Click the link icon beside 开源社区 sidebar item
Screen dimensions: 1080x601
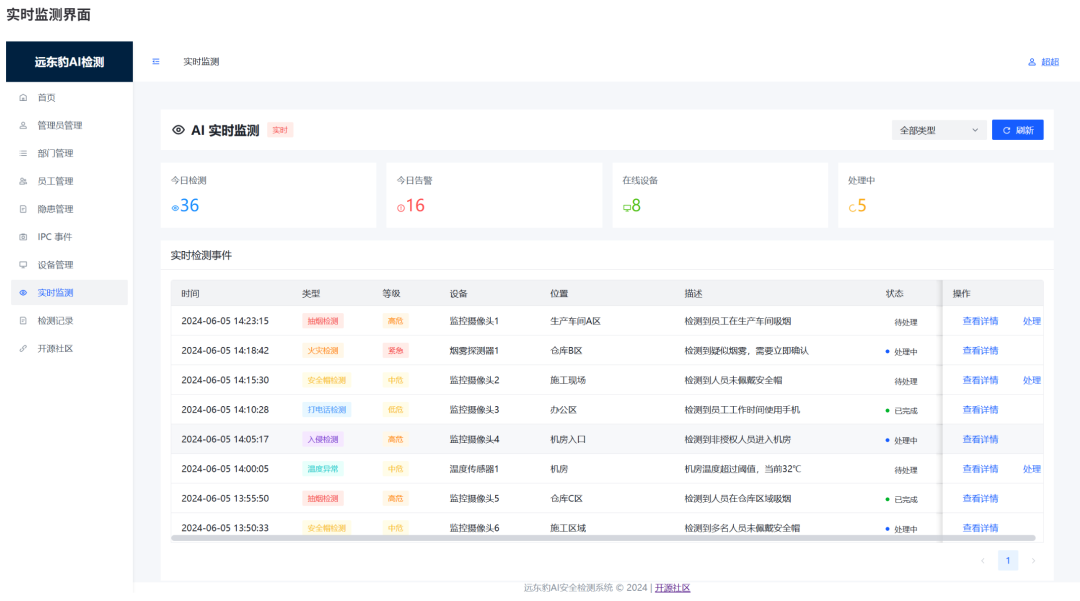(23, 348)
